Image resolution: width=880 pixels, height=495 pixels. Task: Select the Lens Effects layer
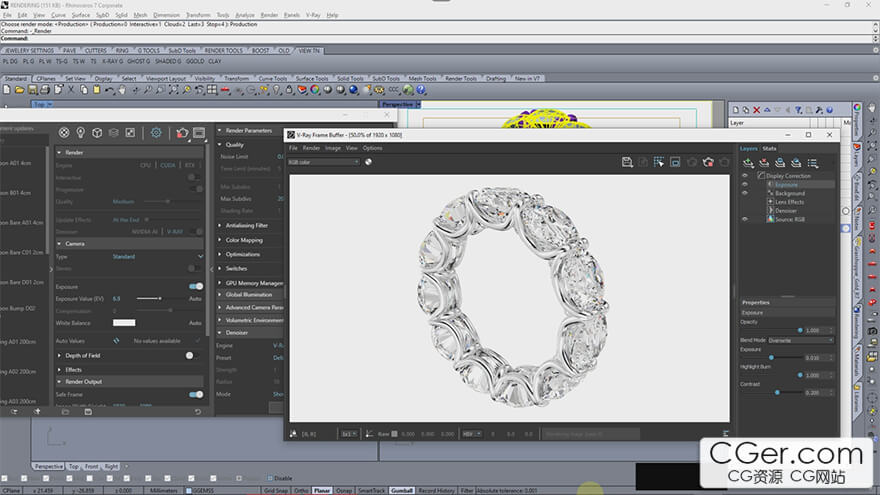[789, 202]
